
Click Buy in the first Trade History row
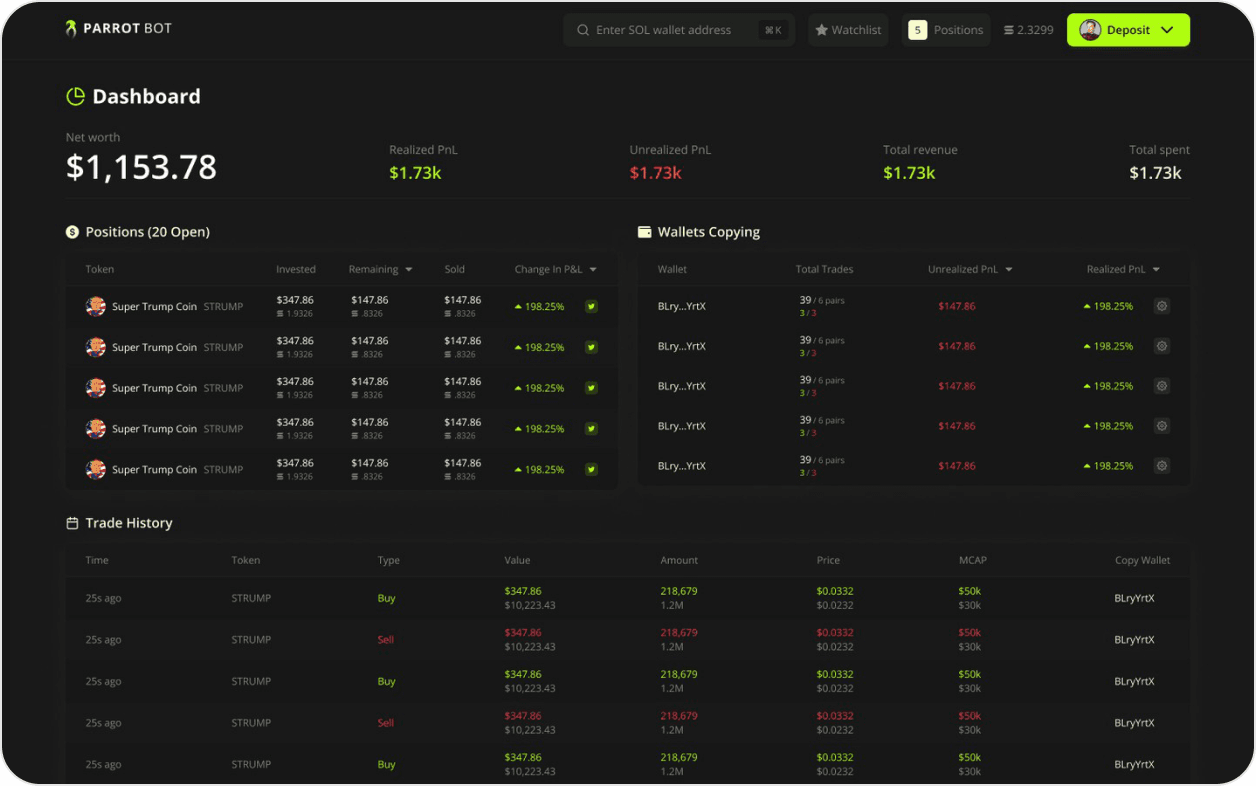(x=386, y=598)
